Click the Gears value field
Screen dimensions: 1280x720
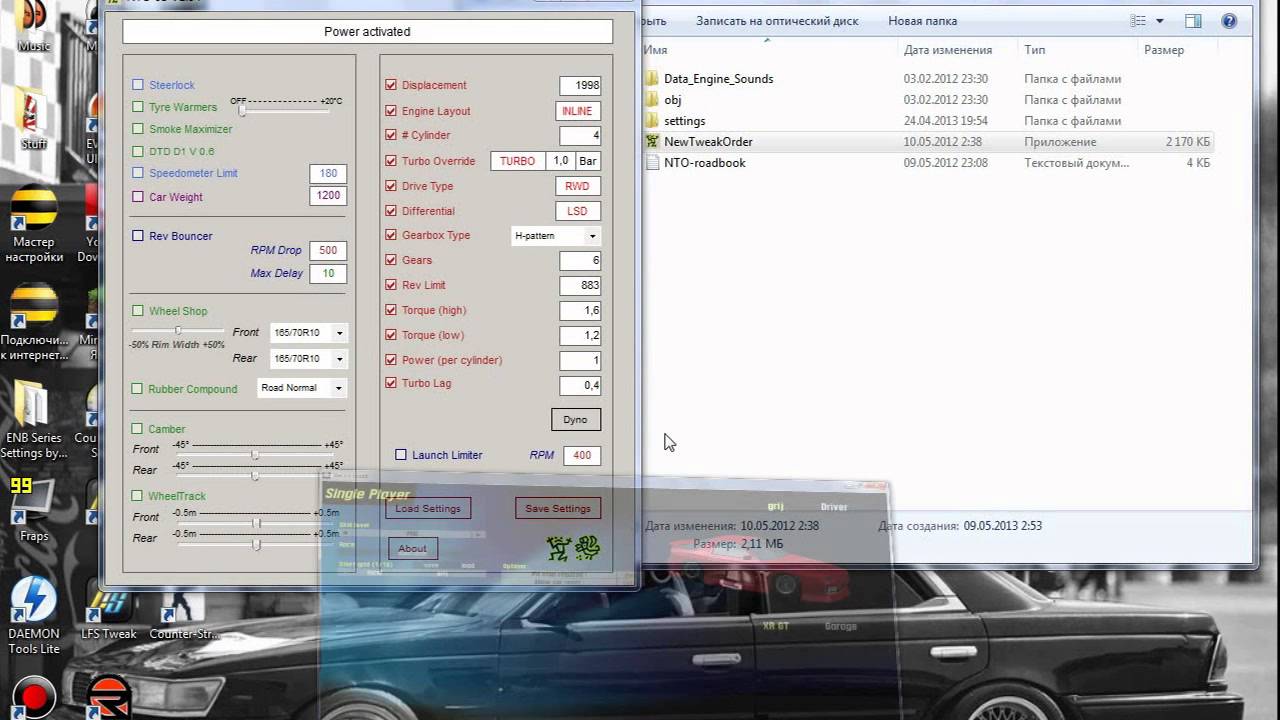[580, 260]
